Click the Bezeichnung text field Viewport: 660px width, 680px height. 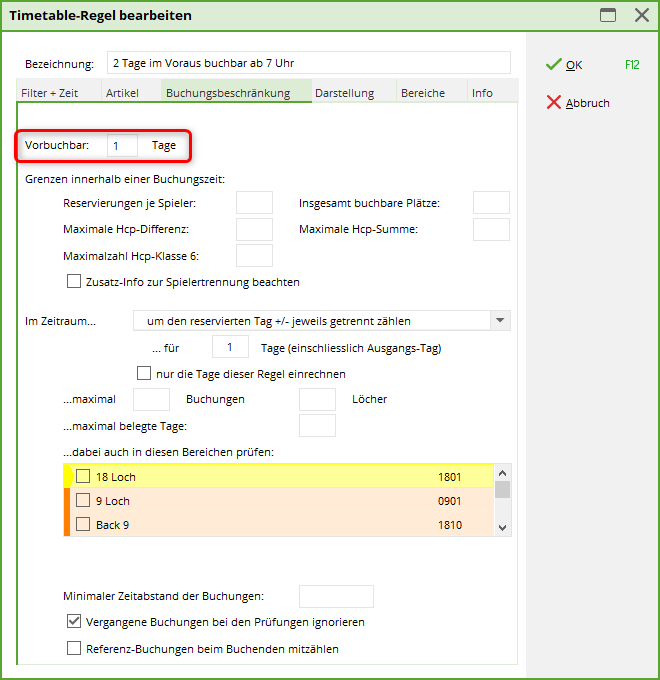coord(308,64)
